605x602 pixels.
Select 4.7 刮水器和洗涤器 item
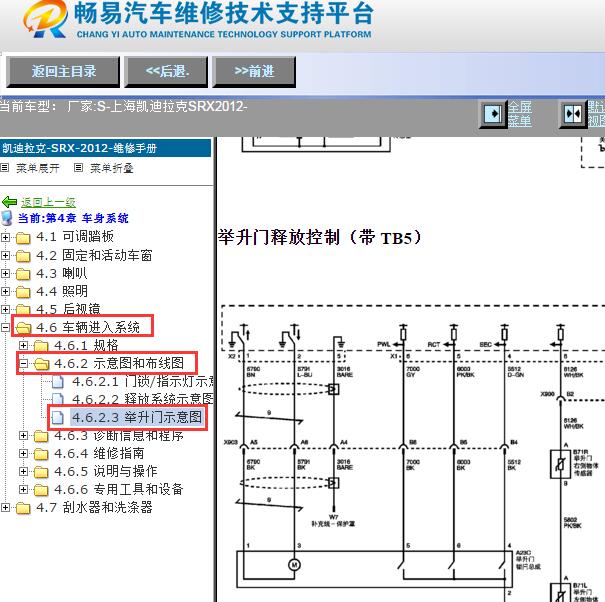[94, 507]
